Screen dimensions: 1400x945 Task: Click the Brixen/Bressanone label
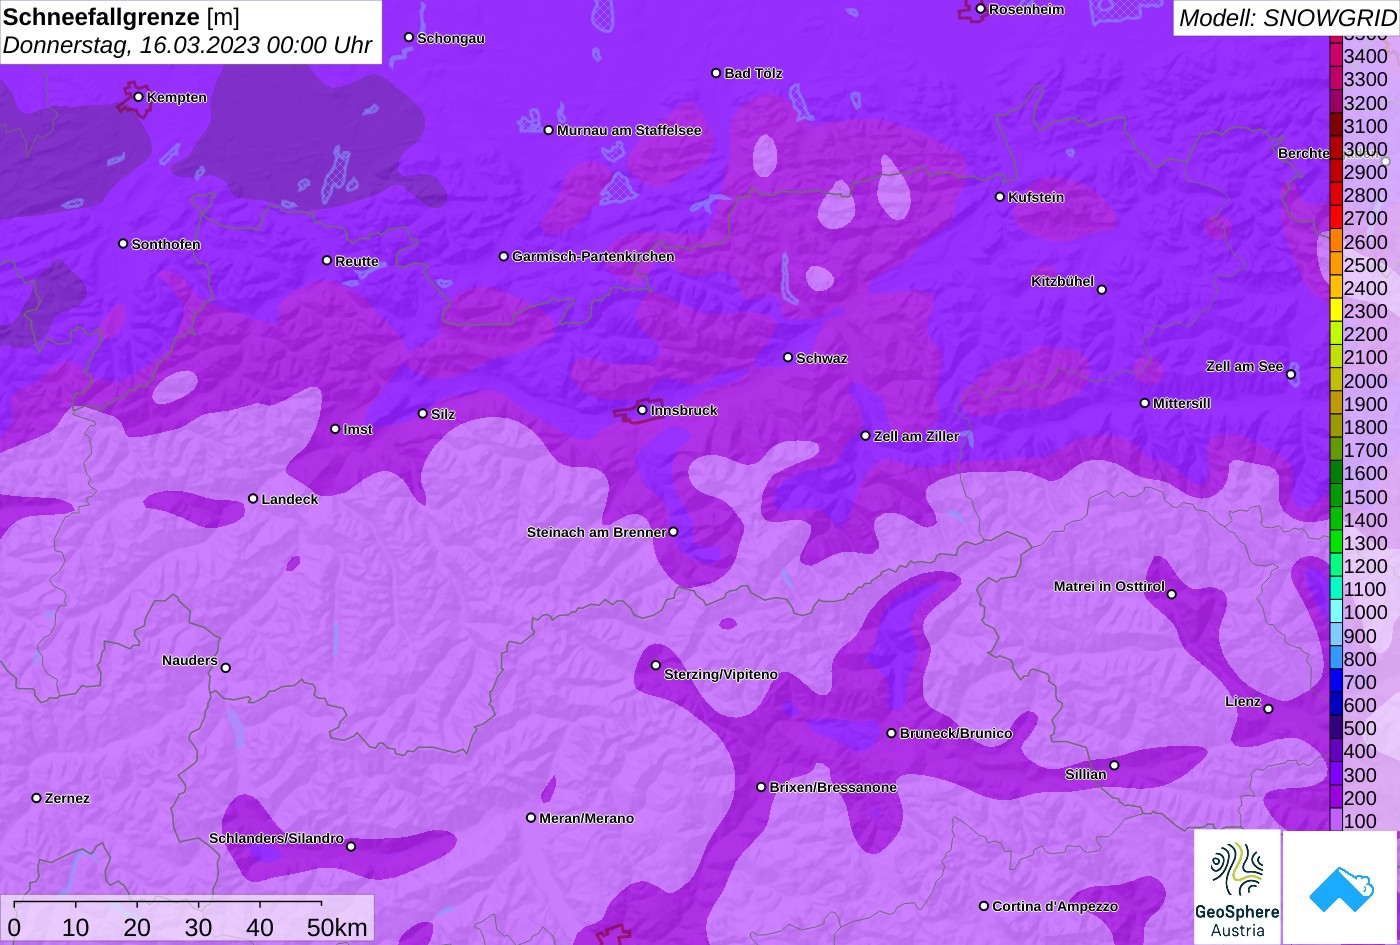833,788
